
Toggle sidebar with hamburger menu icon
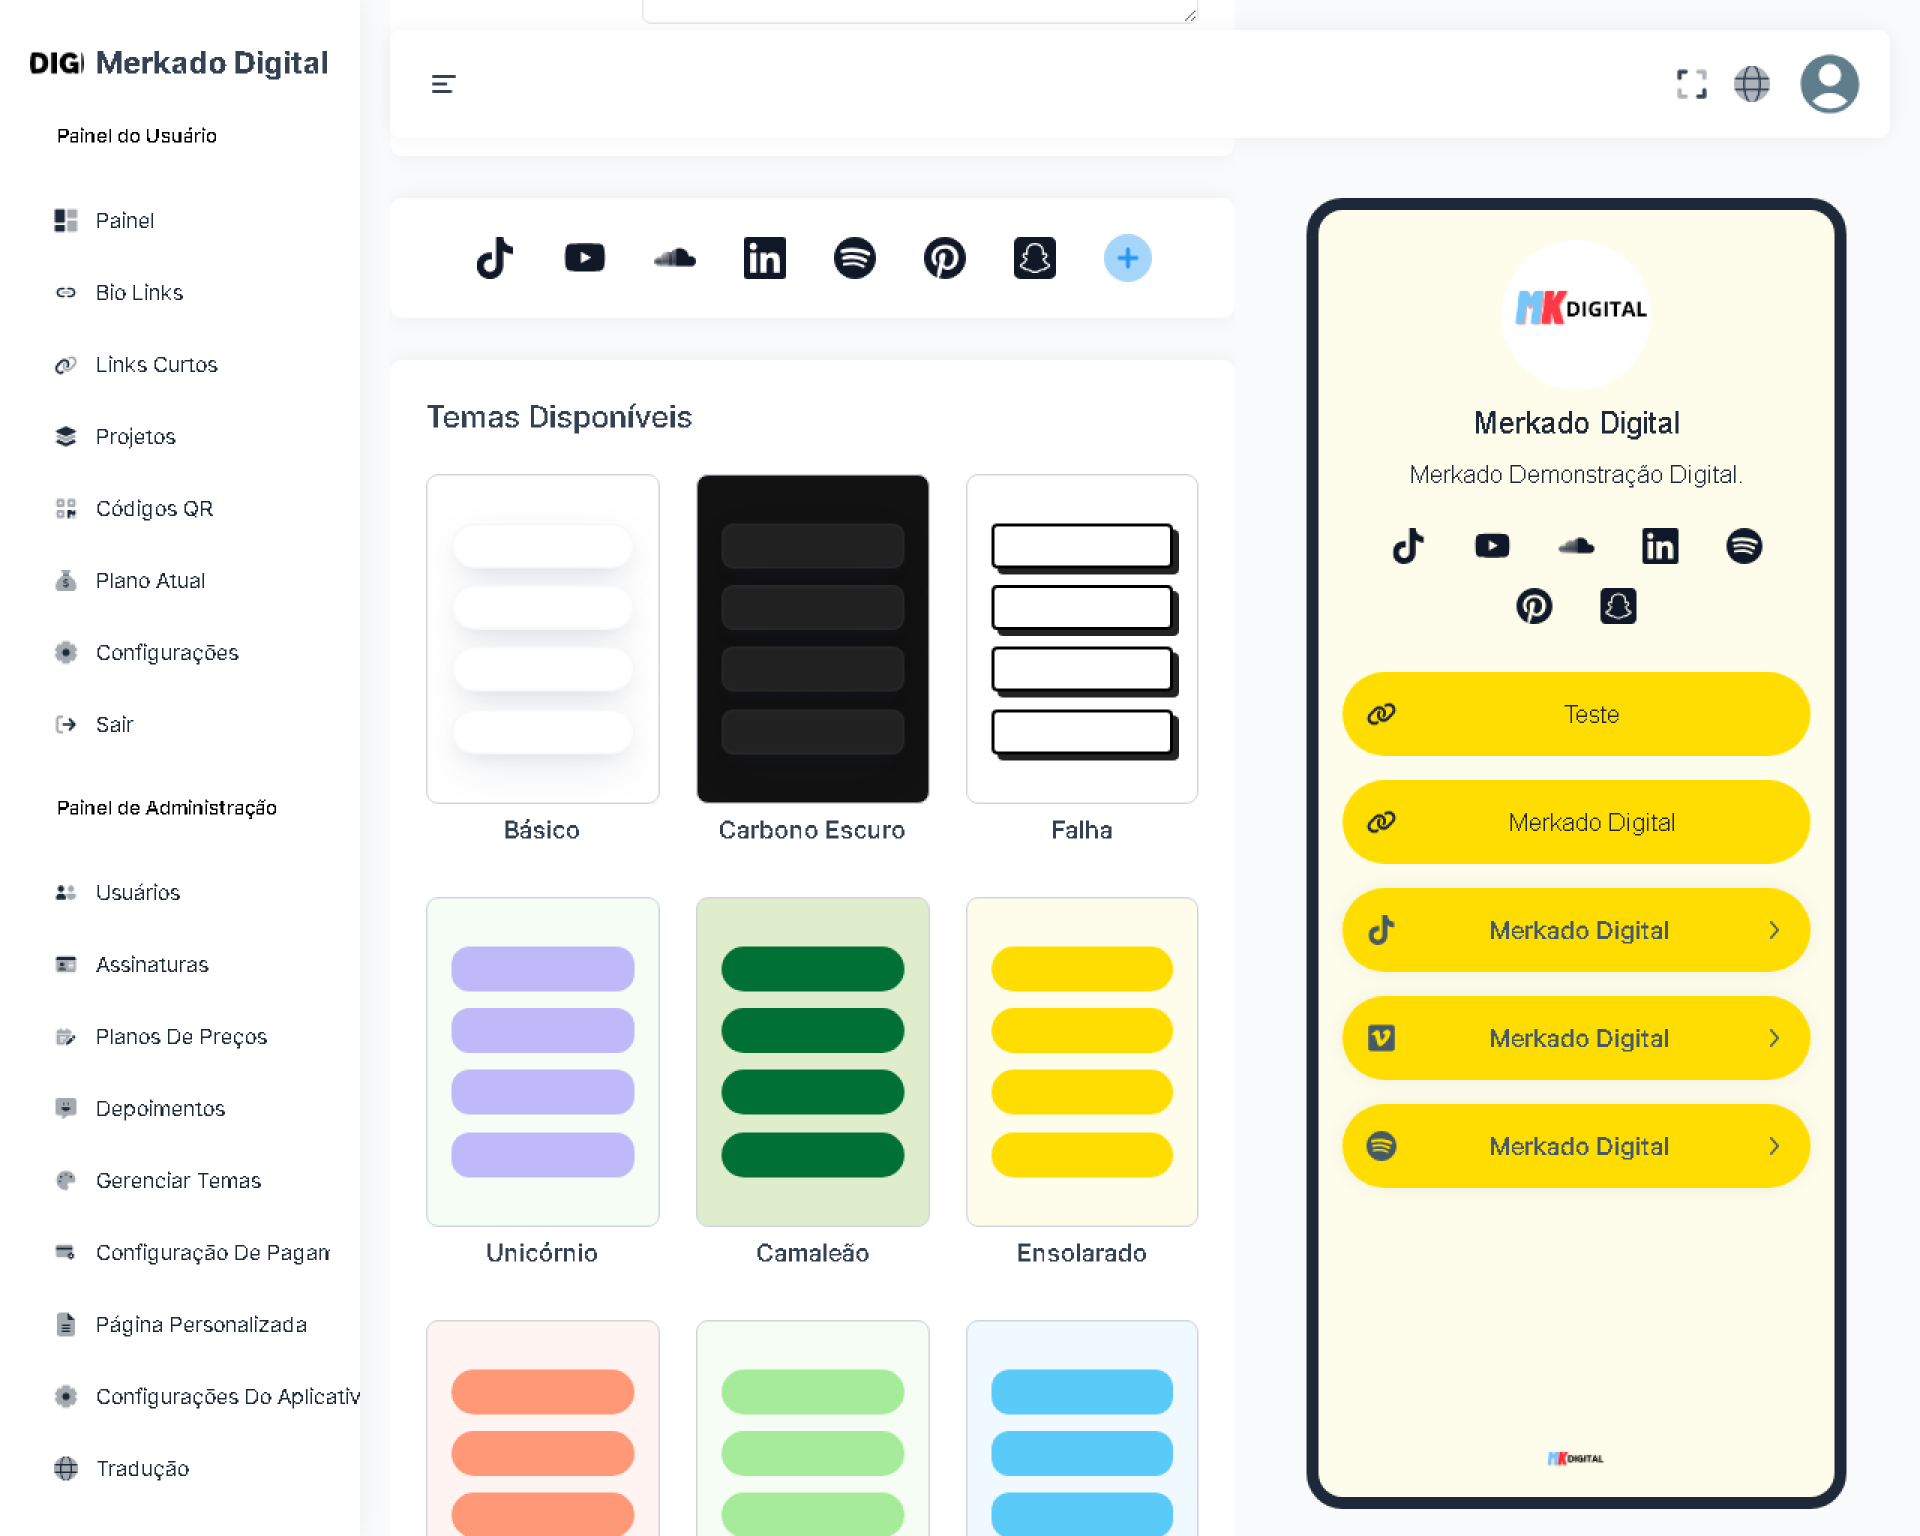coord(443,84)
